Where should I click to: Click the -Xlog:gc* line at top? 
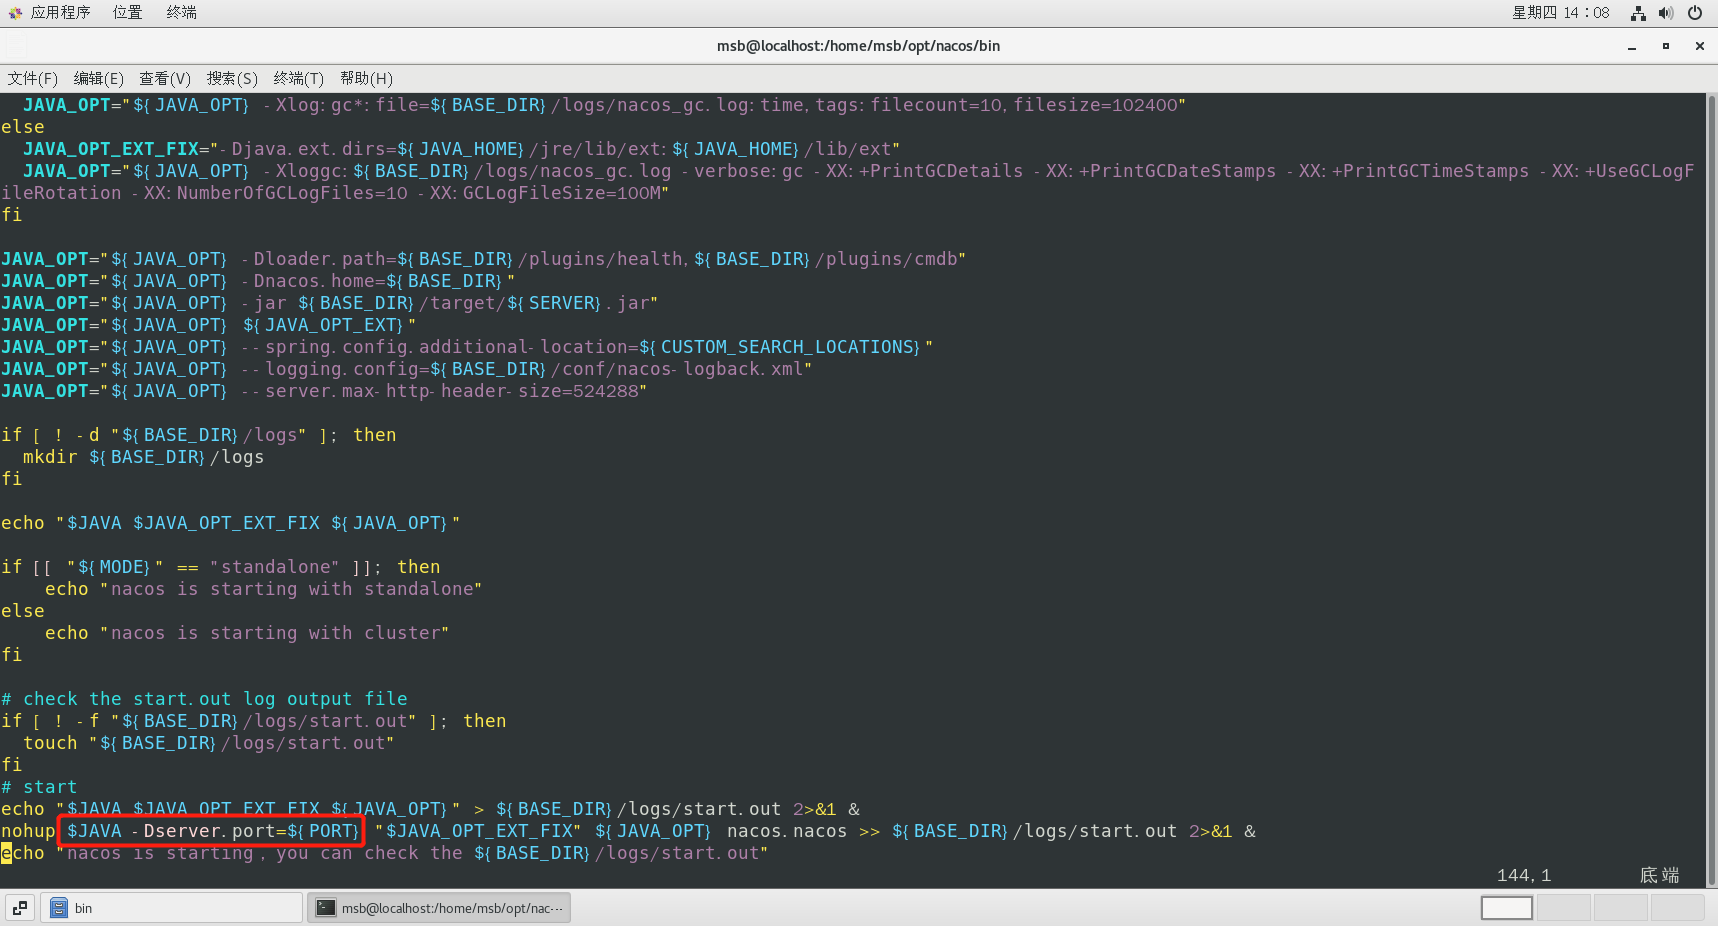[x=604, y=105]
